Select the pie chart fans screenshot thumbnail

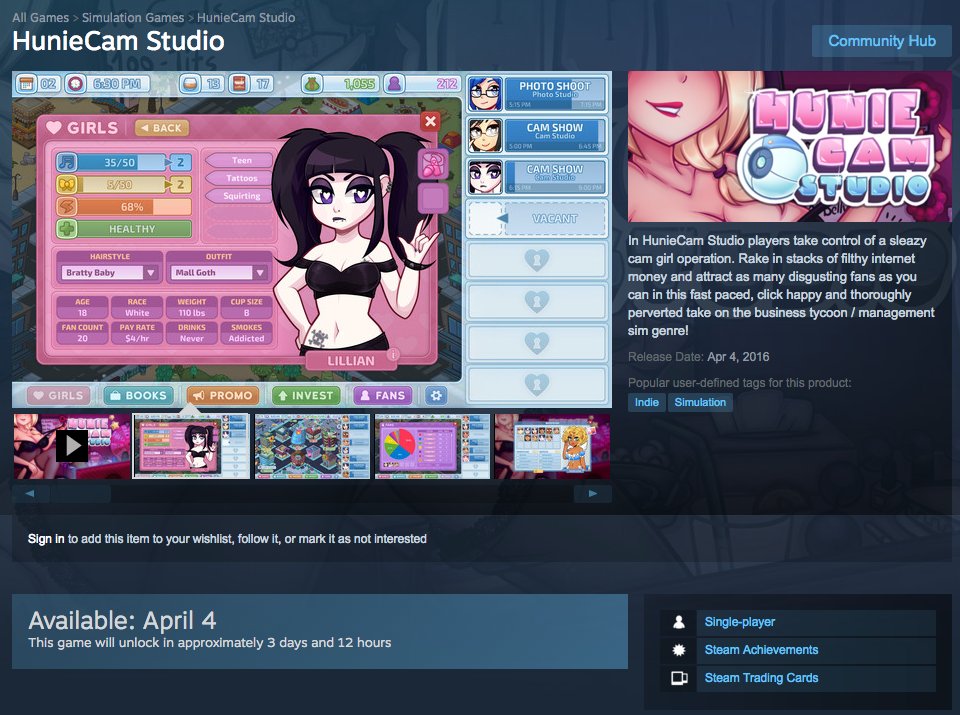click(x=432, y=446)
